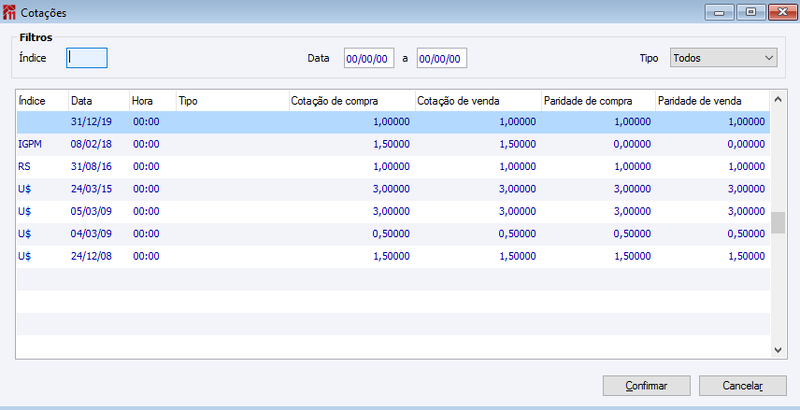Viewport: 800px width, 410px height.
Task: Click the start Data field
Action: [369, 59]
